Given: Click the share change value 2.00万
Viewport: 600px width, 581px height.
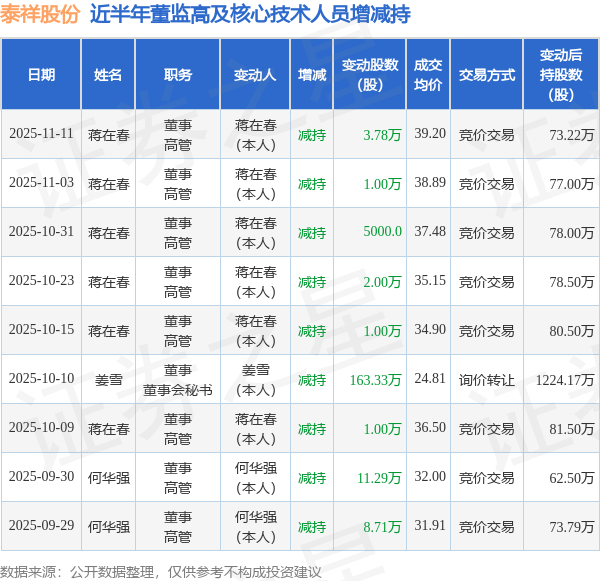Looking at the screenshot, I should [382, 282].
